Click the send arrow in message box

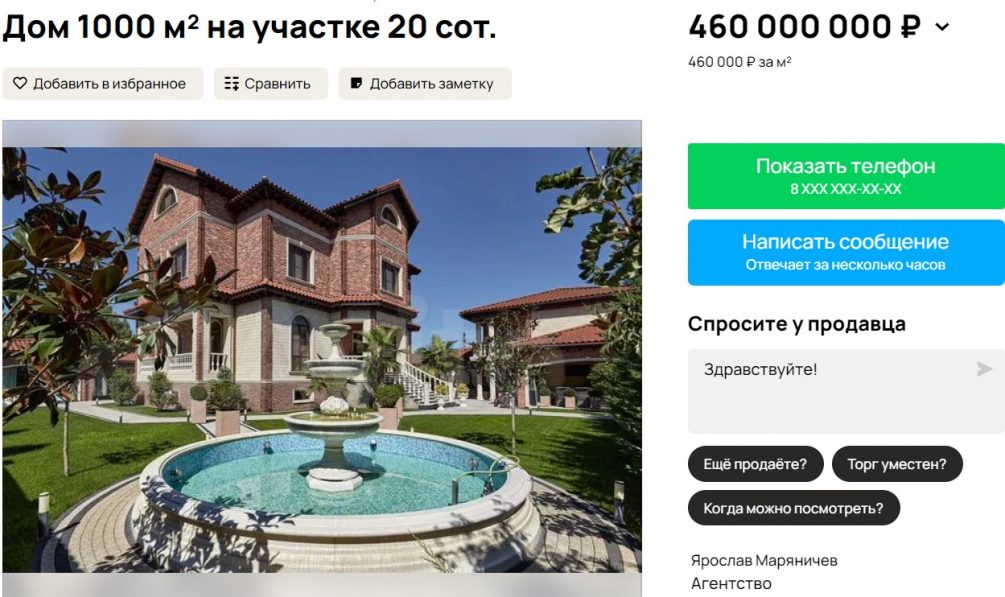(x=984, y=369)
